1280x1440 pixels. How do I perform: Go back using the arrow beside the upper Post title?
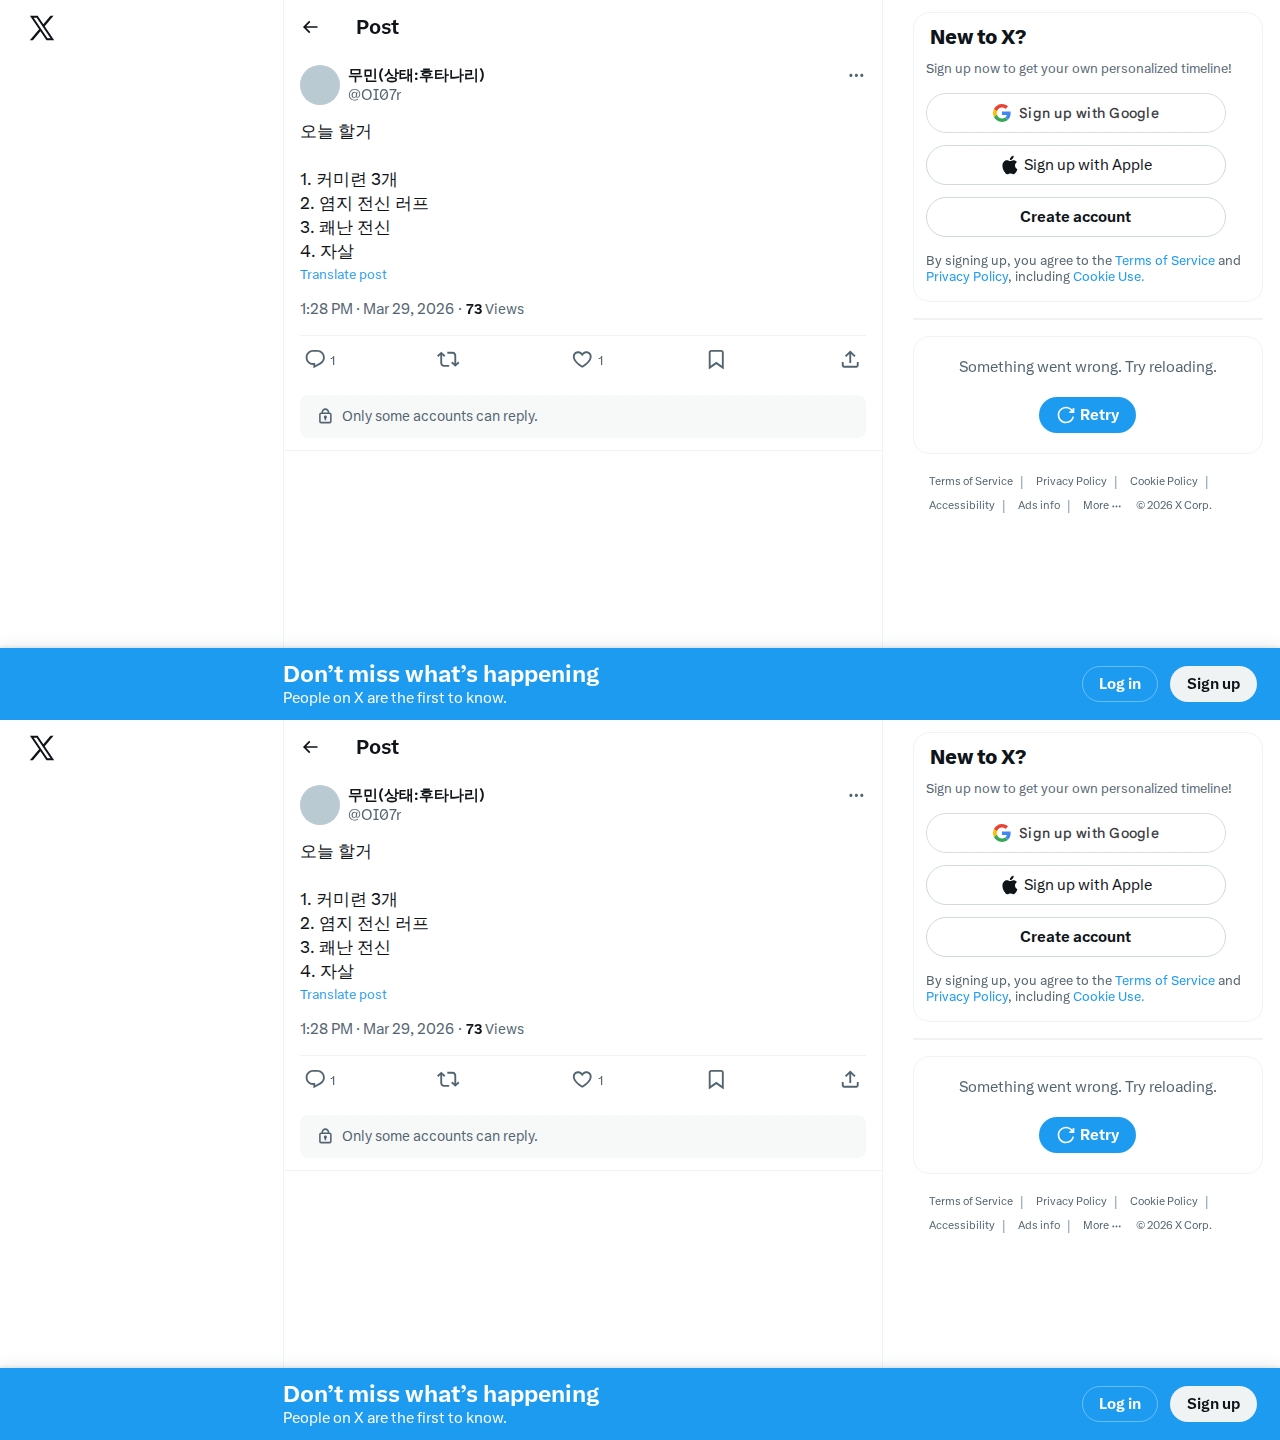tap(310, 27)
